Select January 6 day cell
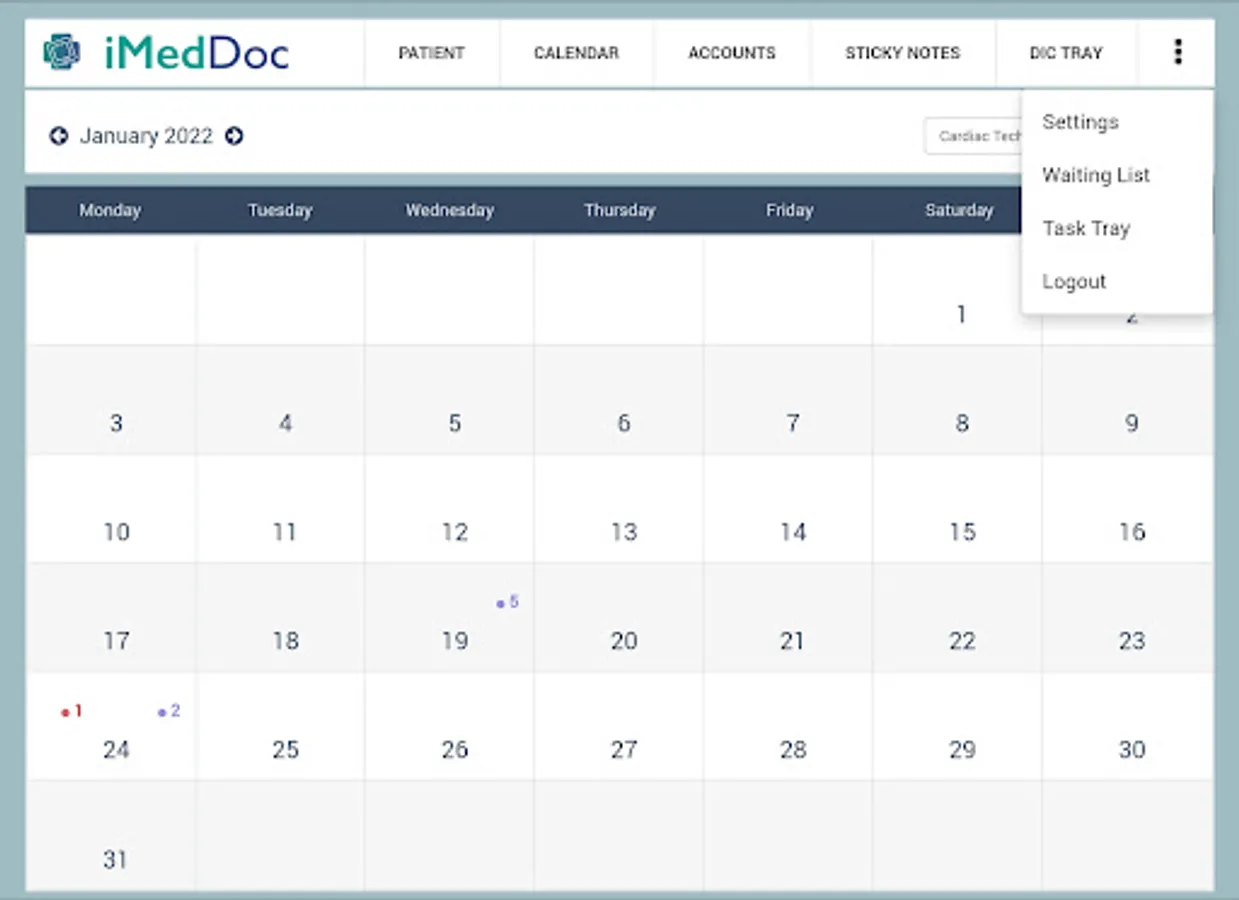Viewport: 1239px width, 900px height. tap(619, 400)
